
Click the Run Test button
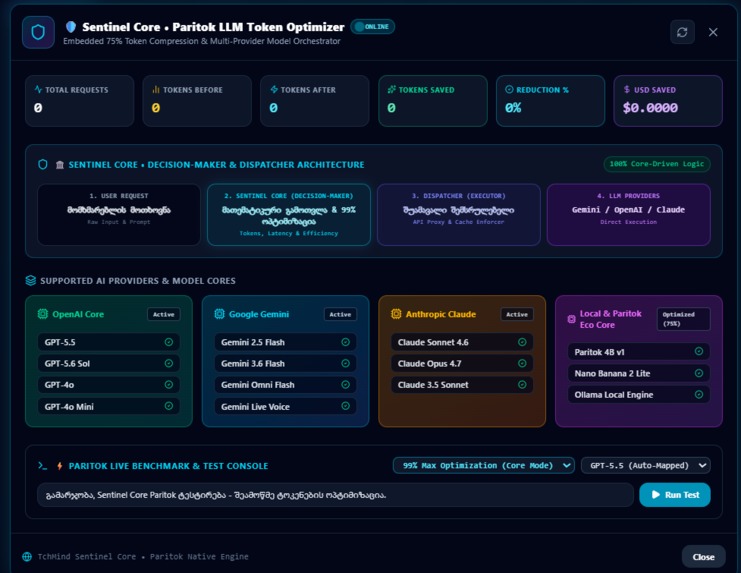(x=674, y=495)
